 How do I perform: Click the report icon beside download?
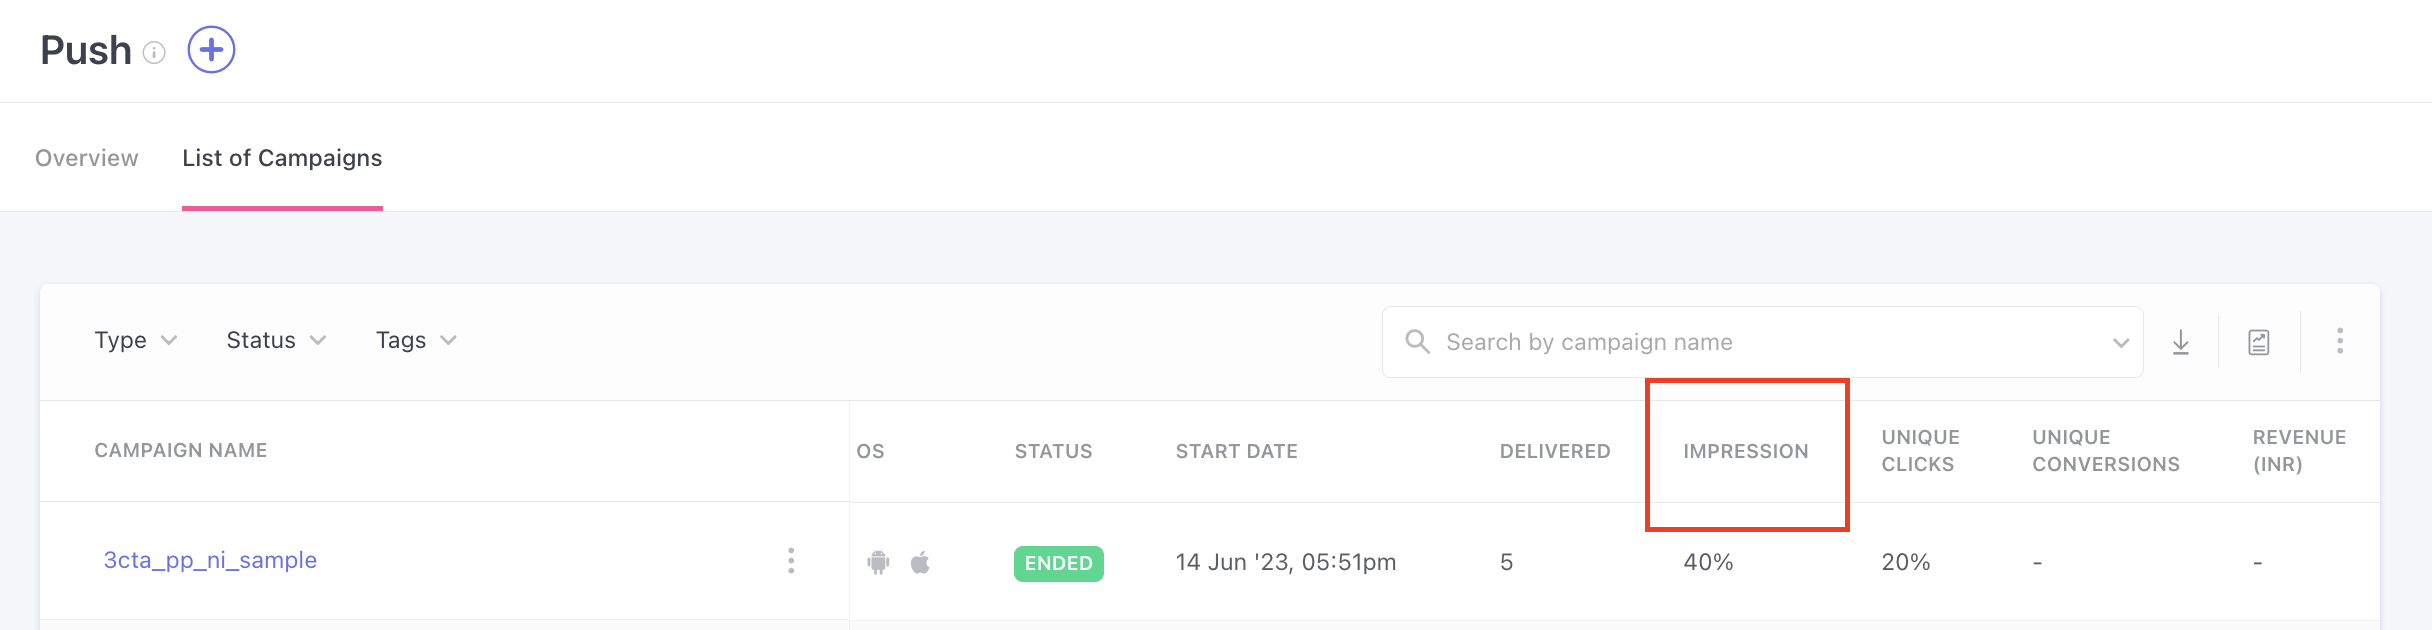coord(2258,342)
